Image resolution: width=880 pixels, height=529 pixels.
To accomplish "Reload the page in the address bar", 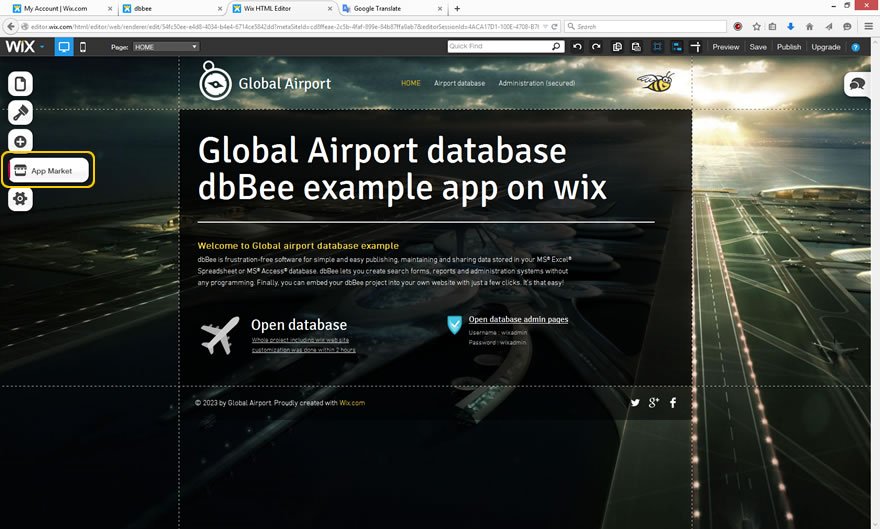I will click(x=554, y=26).
